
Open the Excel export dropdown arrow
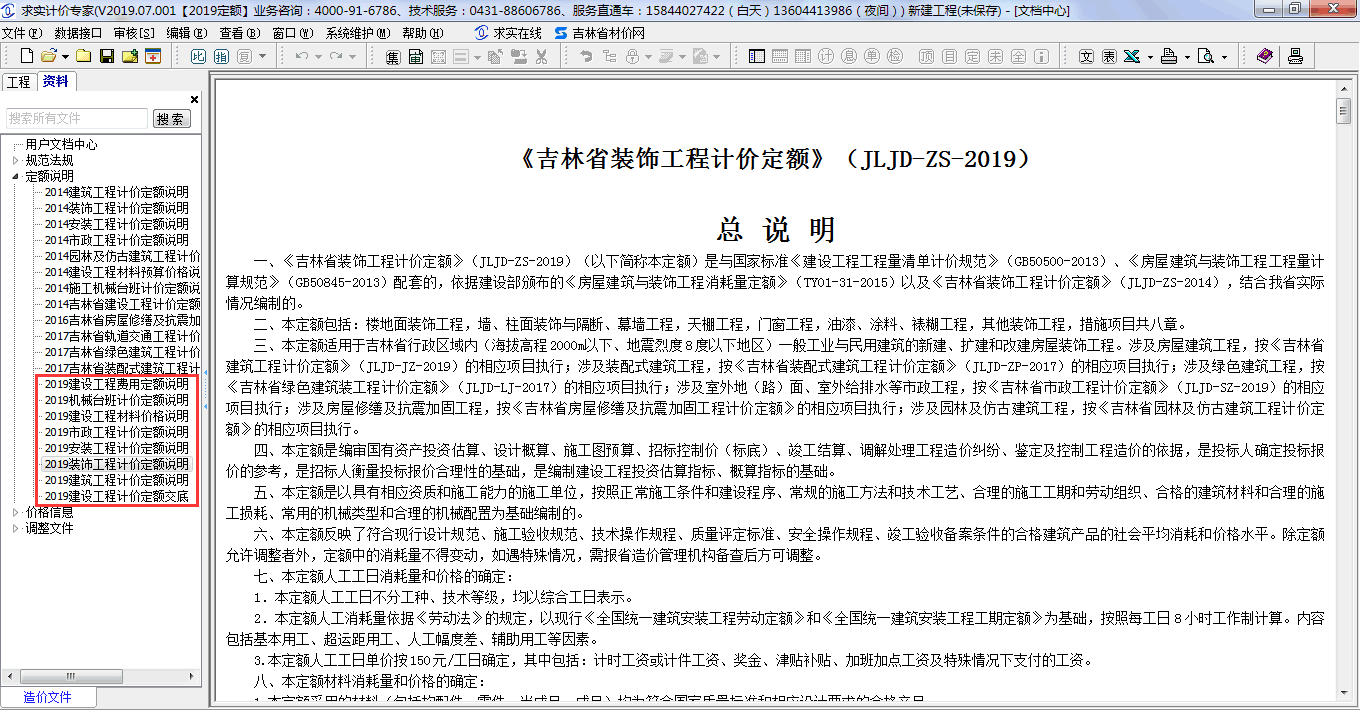(x=1150, y=56)
